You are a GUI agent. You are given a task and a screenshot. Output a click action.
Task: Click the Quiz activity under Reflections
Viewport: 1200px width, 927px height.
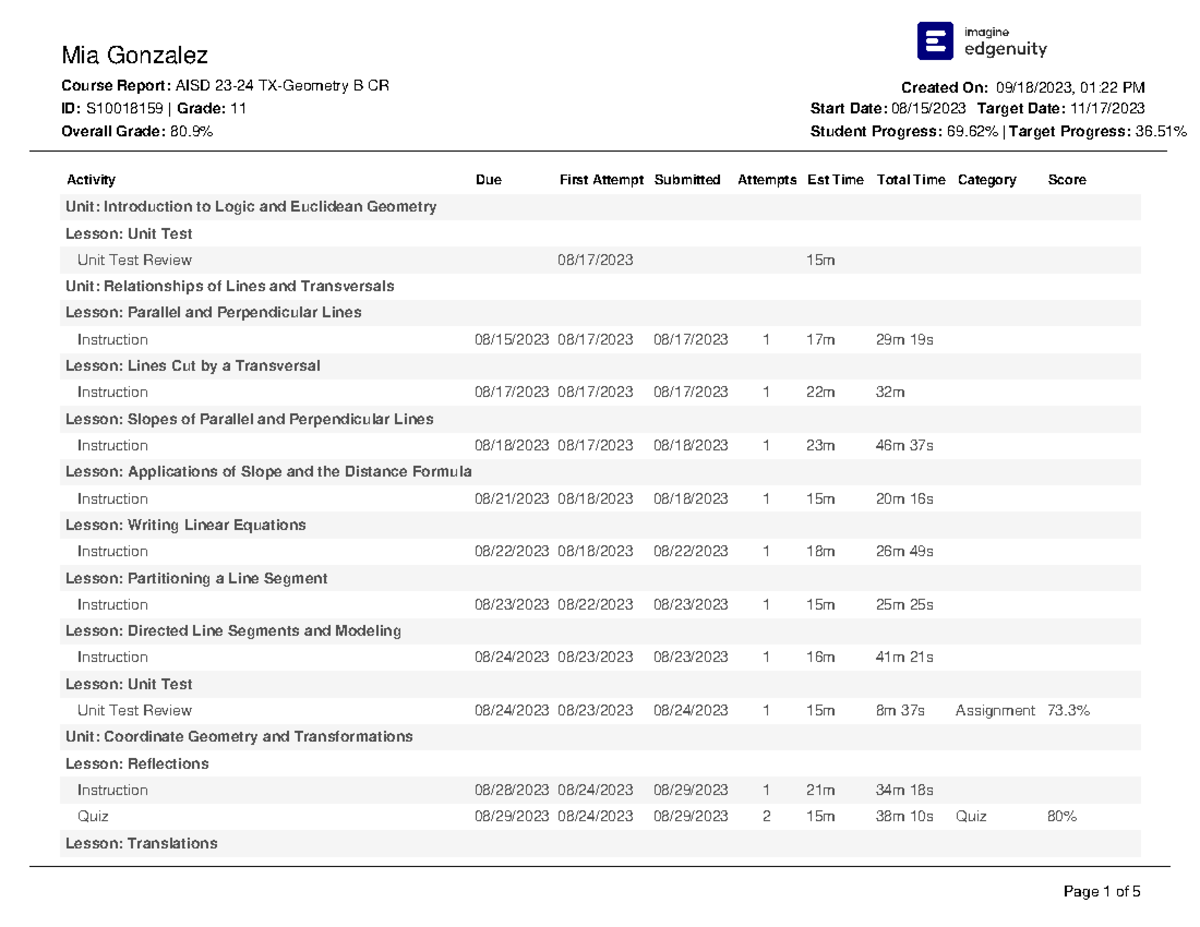tap(92, 816)
